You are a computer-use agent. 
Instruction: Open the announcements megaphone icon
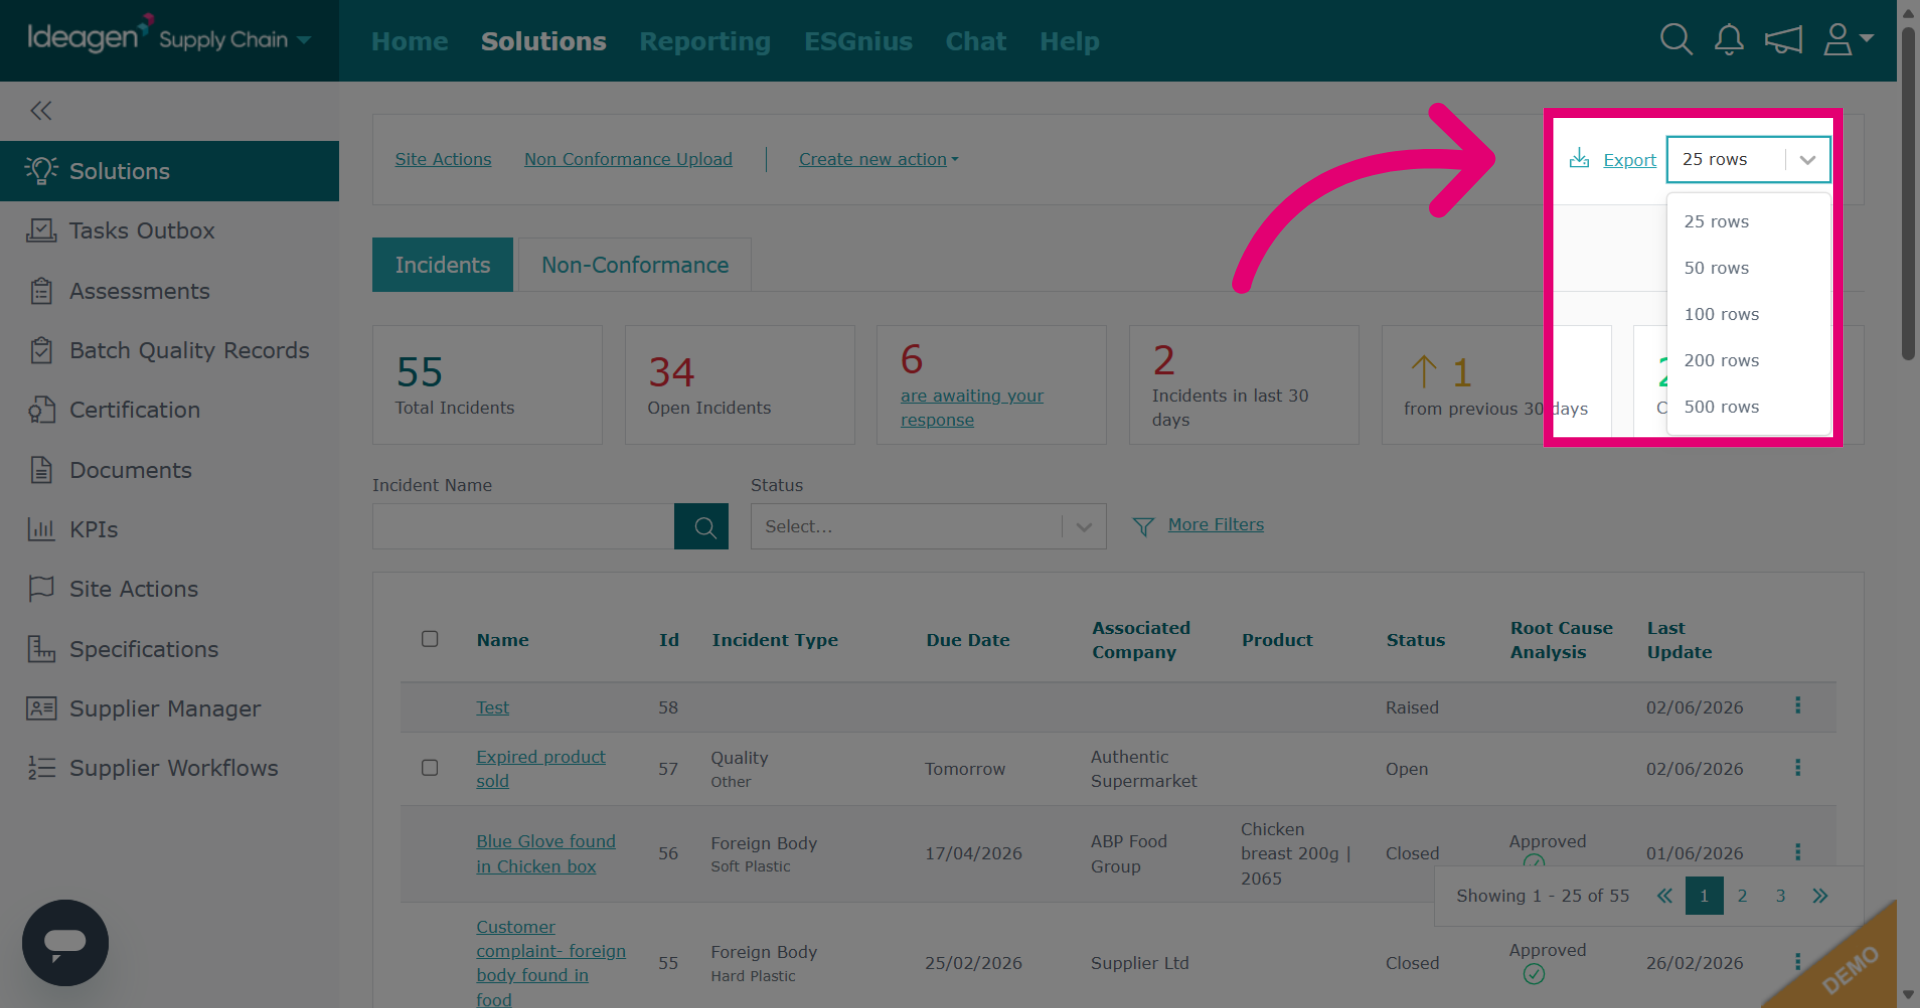[x=1783, y=40]
